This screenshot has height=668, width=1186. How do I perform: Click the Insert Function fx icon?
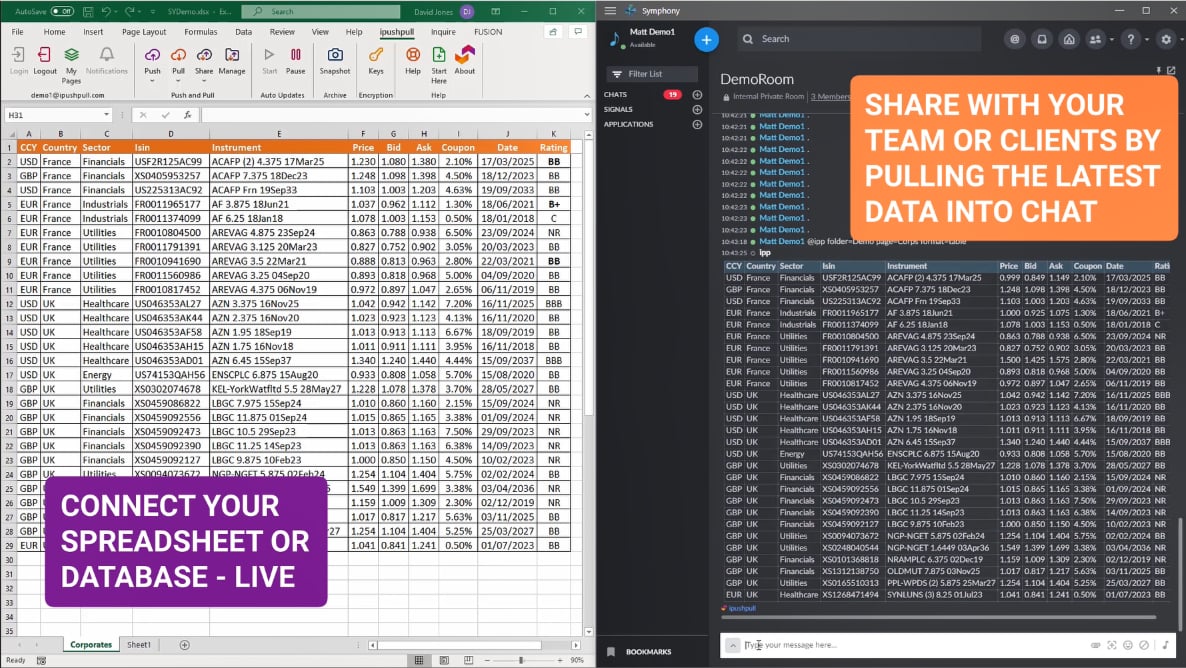pyautogui.click(x=188, y=115)
